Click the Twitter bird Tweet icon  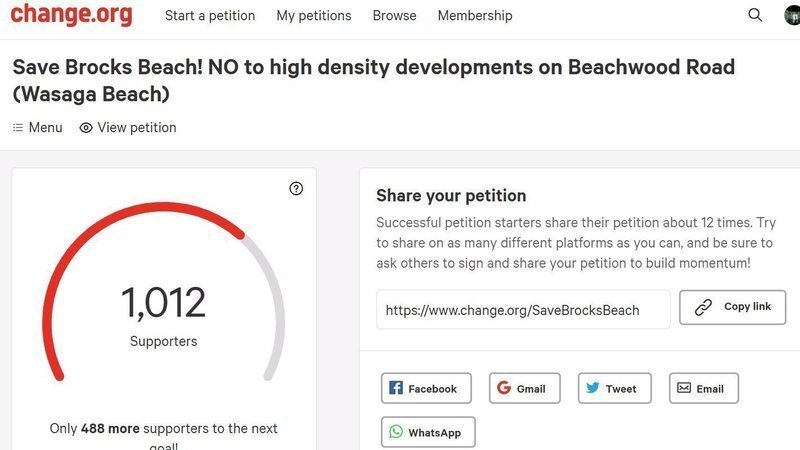(593, 388)
